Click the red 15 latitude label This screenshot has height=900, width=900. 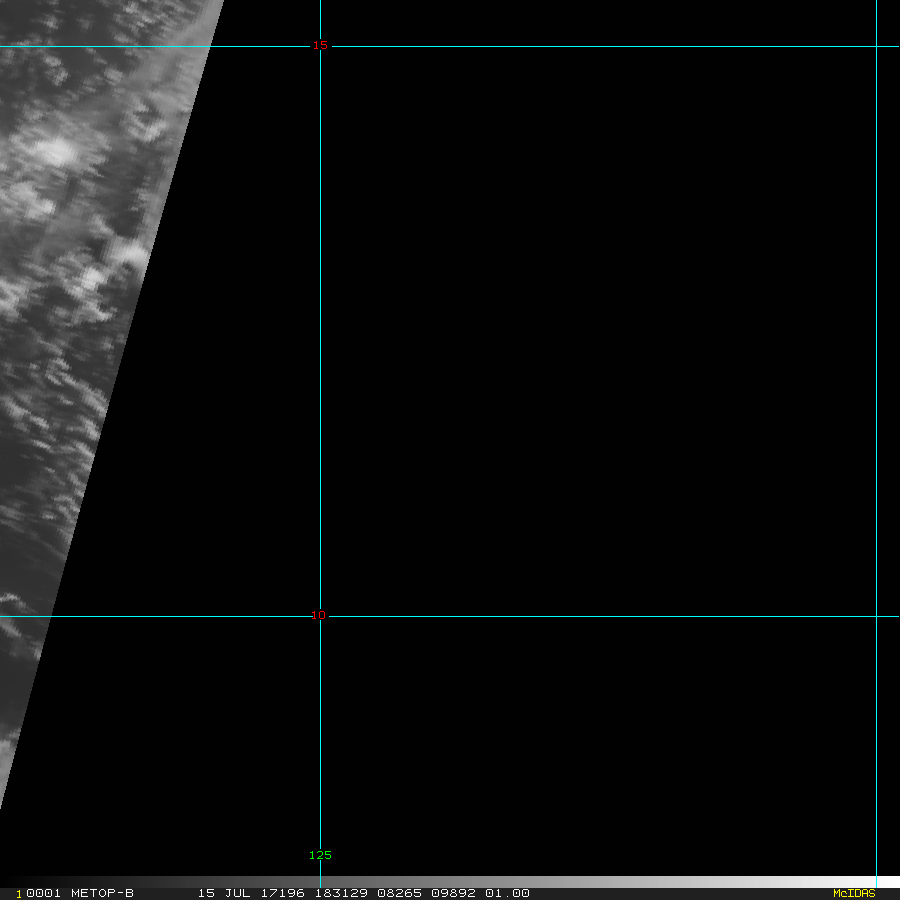tap(320, 46)
